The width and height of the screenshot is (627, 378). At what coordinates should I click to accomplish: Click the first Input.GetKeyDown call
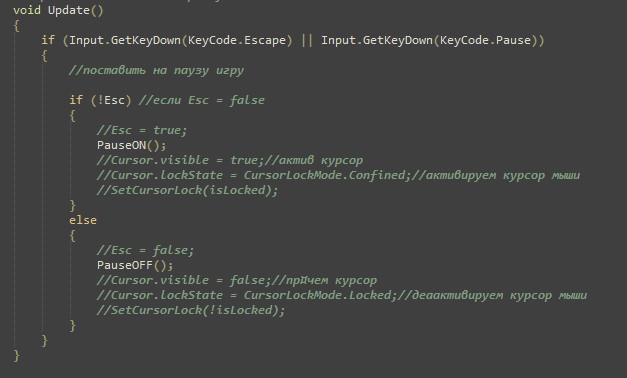pos(125,40)
